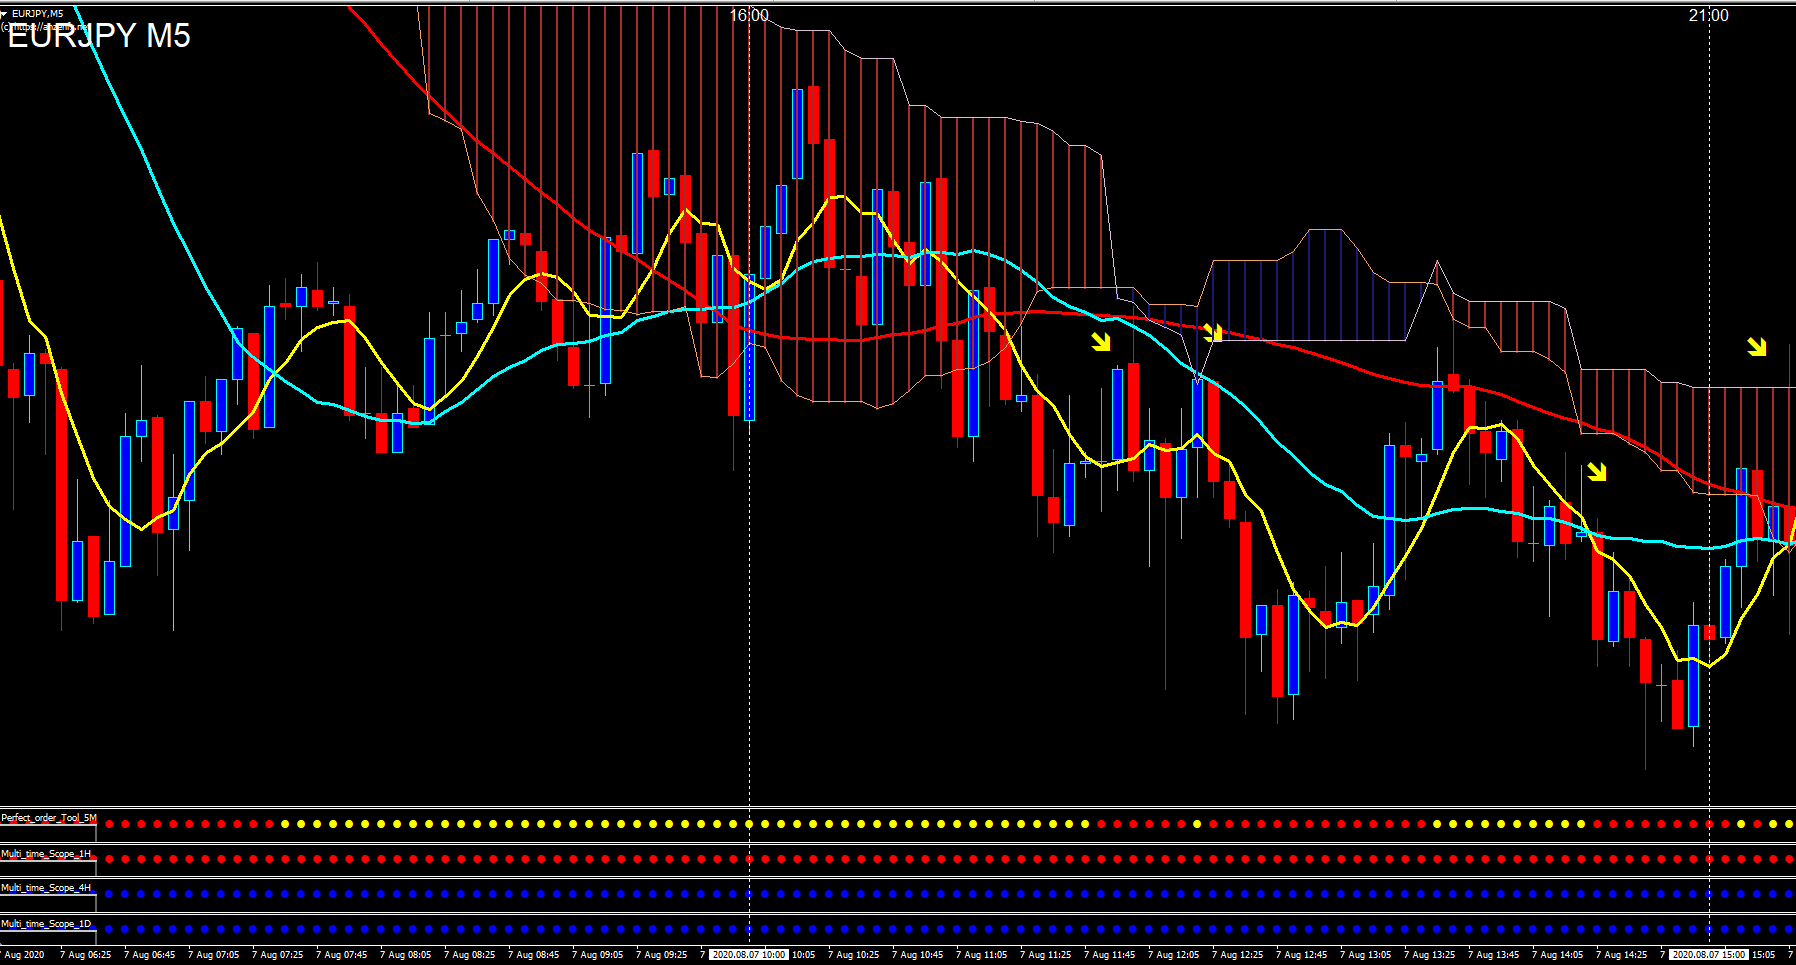The width and height of the screenshot is (1796, 965).
Task: Click the 7 Aug 13:45 time axis label
Action: point(1494,955)
